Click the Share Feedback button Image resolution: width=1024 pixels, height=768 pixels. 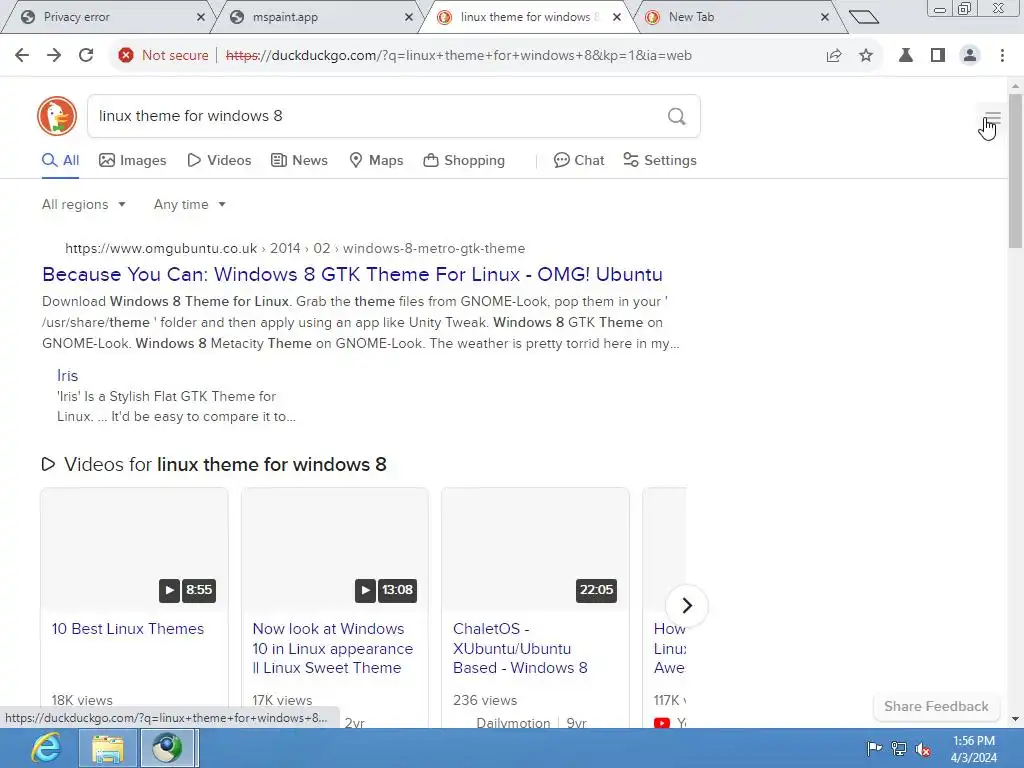click(x=936, y=707)
